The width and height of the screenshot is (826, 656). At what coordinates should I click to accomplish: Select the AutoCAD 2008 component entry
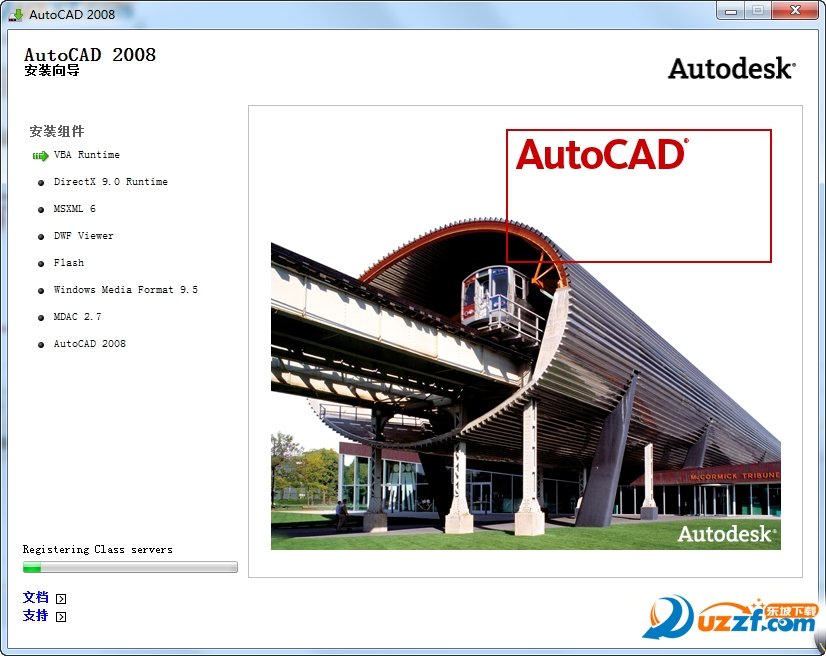pyautogui.click(x=89, y=344)
